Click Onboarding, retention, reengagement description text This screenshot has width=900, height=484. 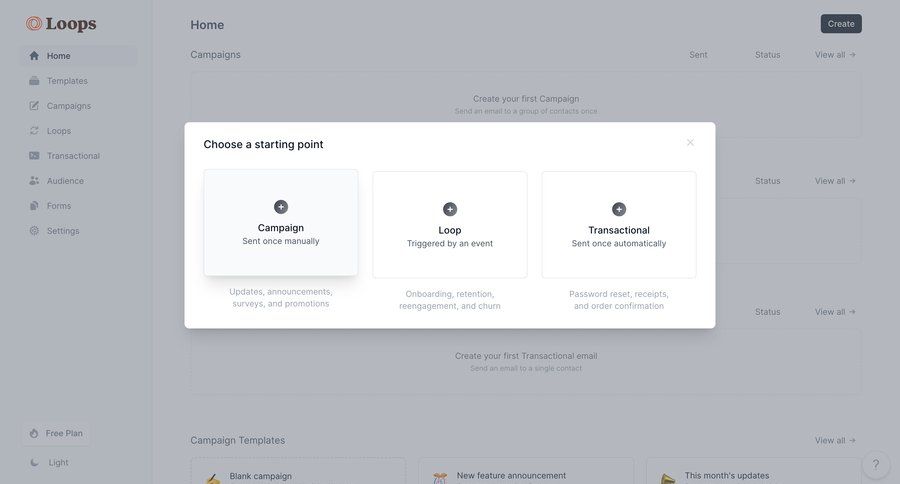(x=450, y=300)
